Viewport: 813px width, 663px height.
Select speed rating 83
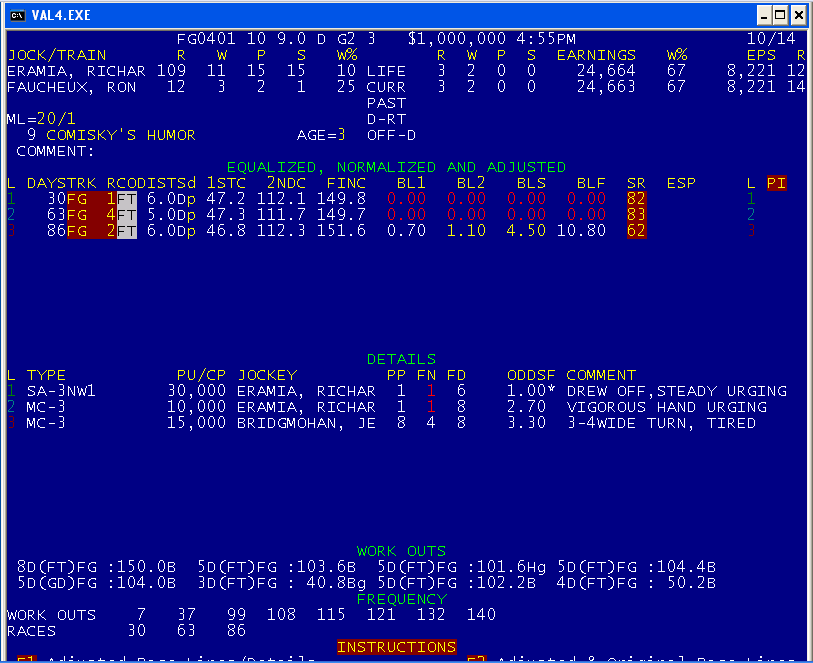point(636,215)
